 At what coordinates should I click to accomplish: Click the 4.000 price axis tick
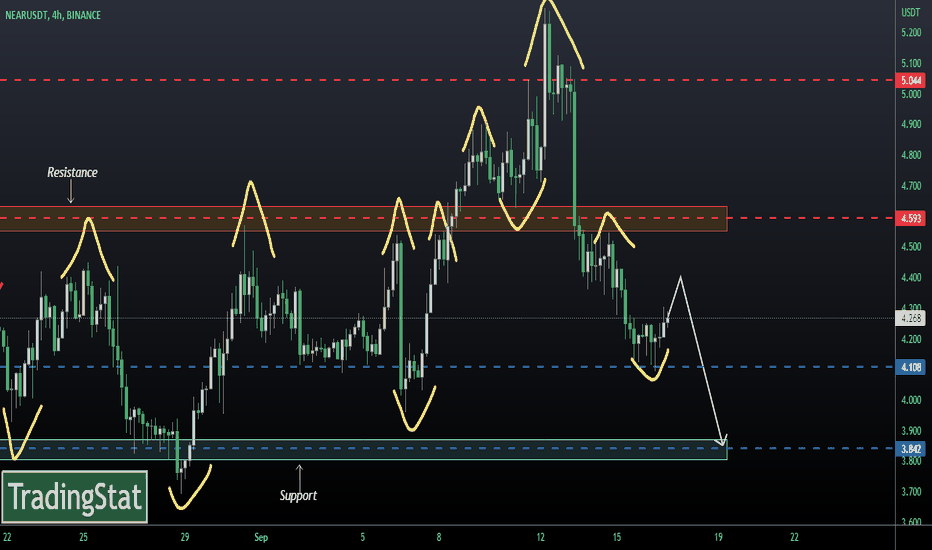pyautogui.click(x=911, y=400)
